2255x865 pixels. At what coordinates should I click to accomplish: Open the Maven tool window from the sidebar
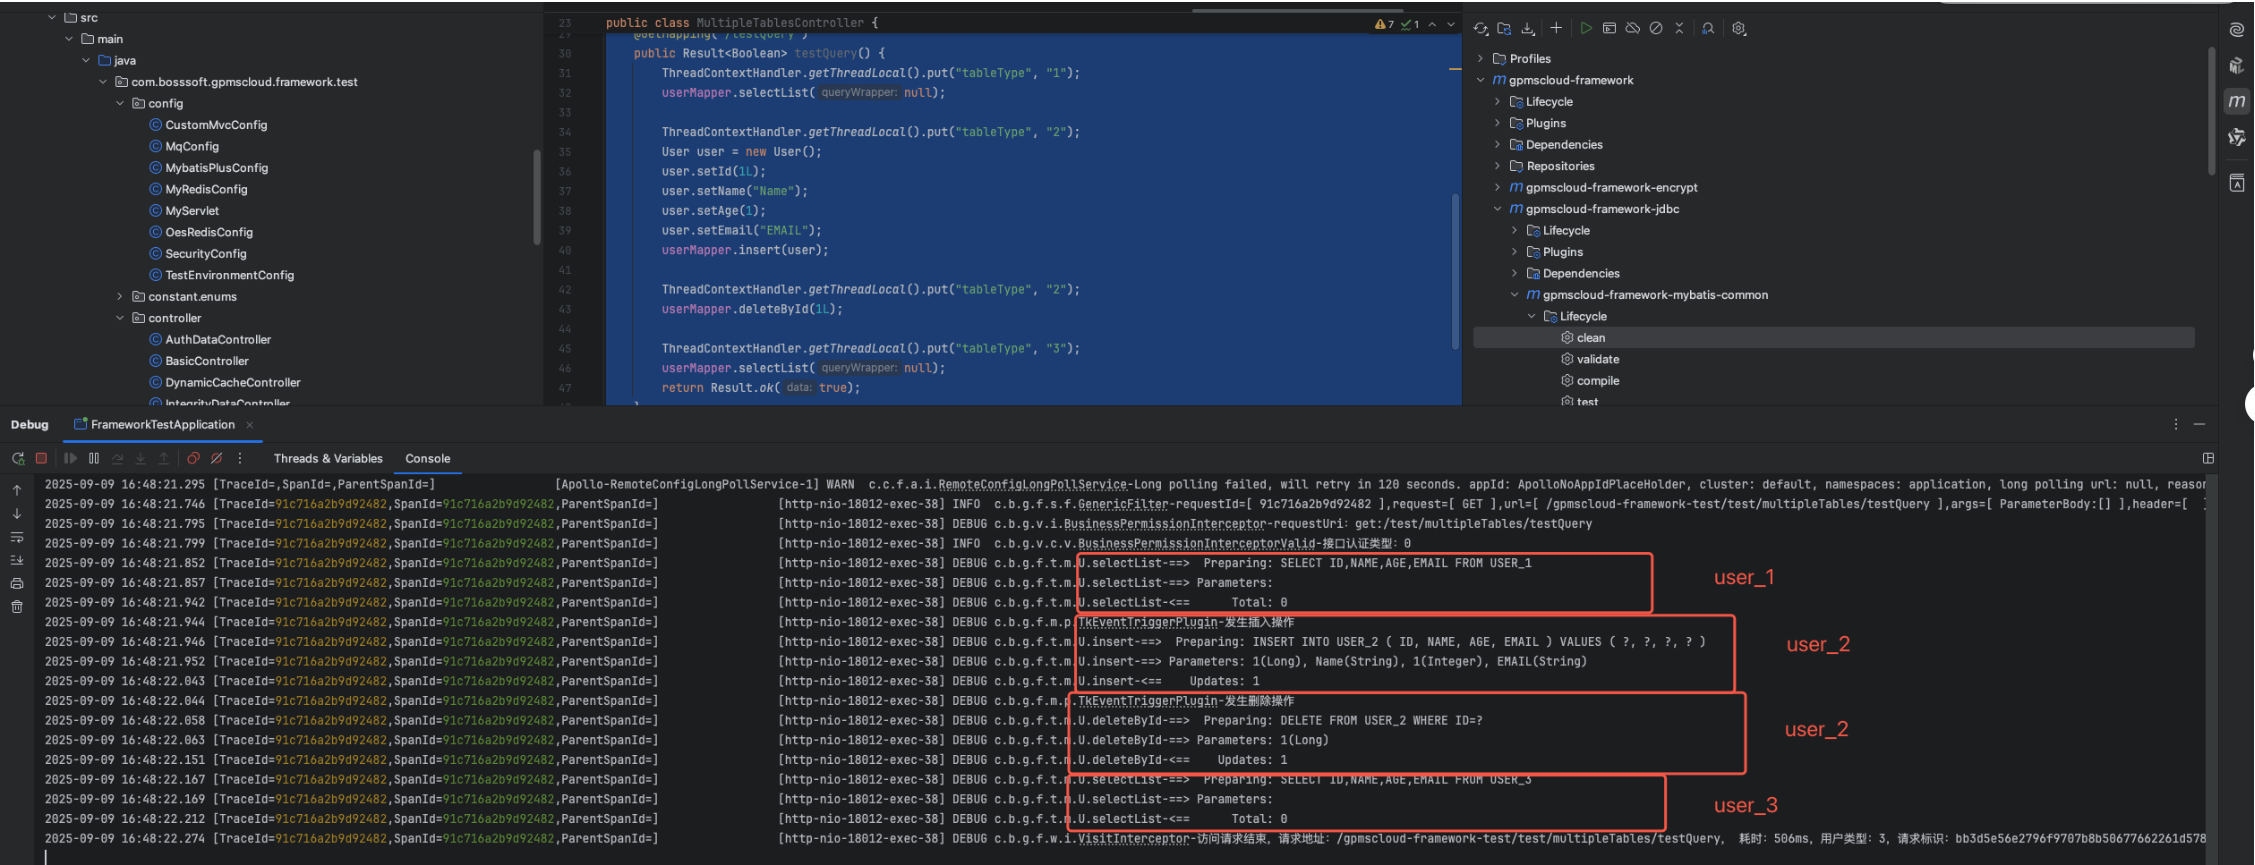click(x=2237, y=101)
